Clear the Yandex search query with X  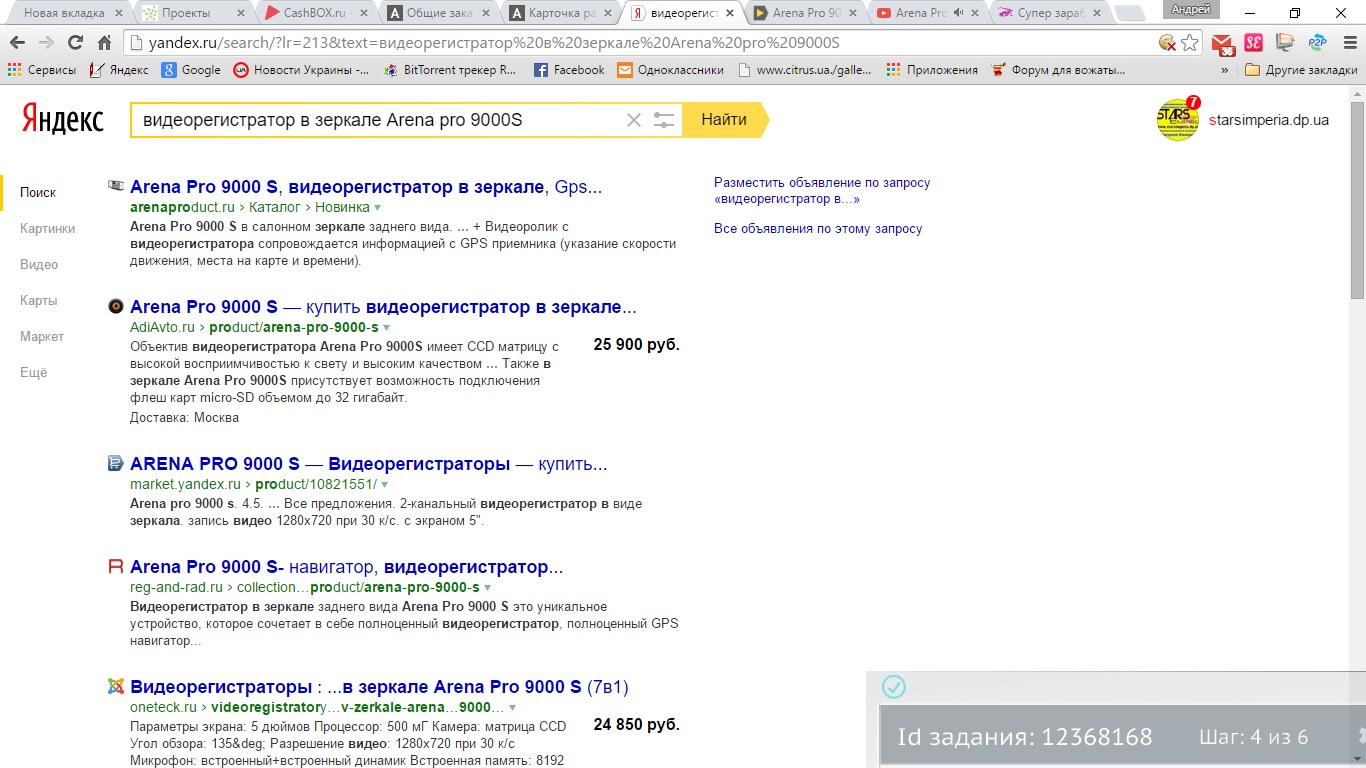633,120
